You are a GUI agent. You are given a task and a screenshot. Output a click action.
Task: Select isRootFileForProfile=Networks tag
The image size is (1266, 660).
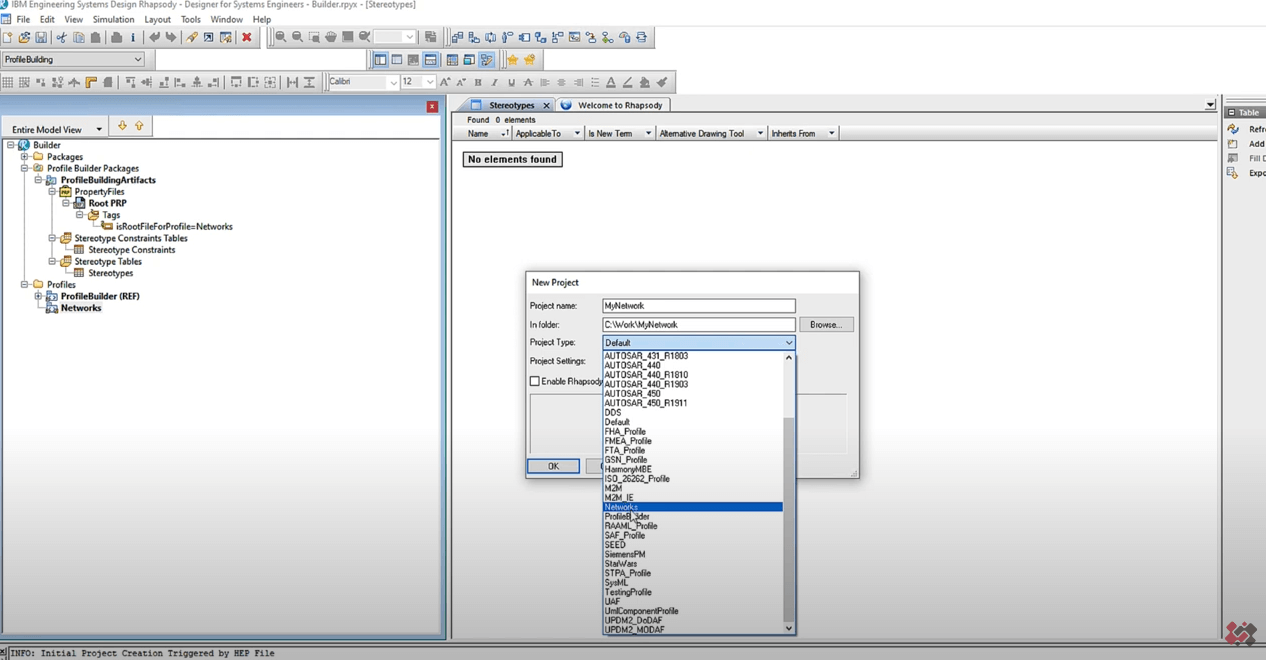pyautogui.click(x=174, y=227)
